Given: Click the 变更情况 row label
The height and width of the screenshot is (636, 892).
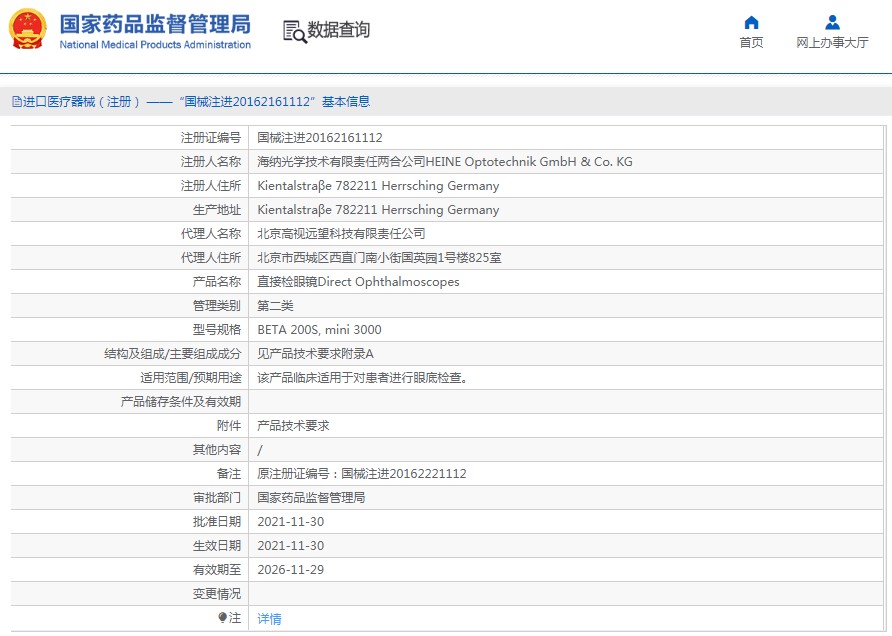Looking at the screenshot, I should click(x=217, y=594).
